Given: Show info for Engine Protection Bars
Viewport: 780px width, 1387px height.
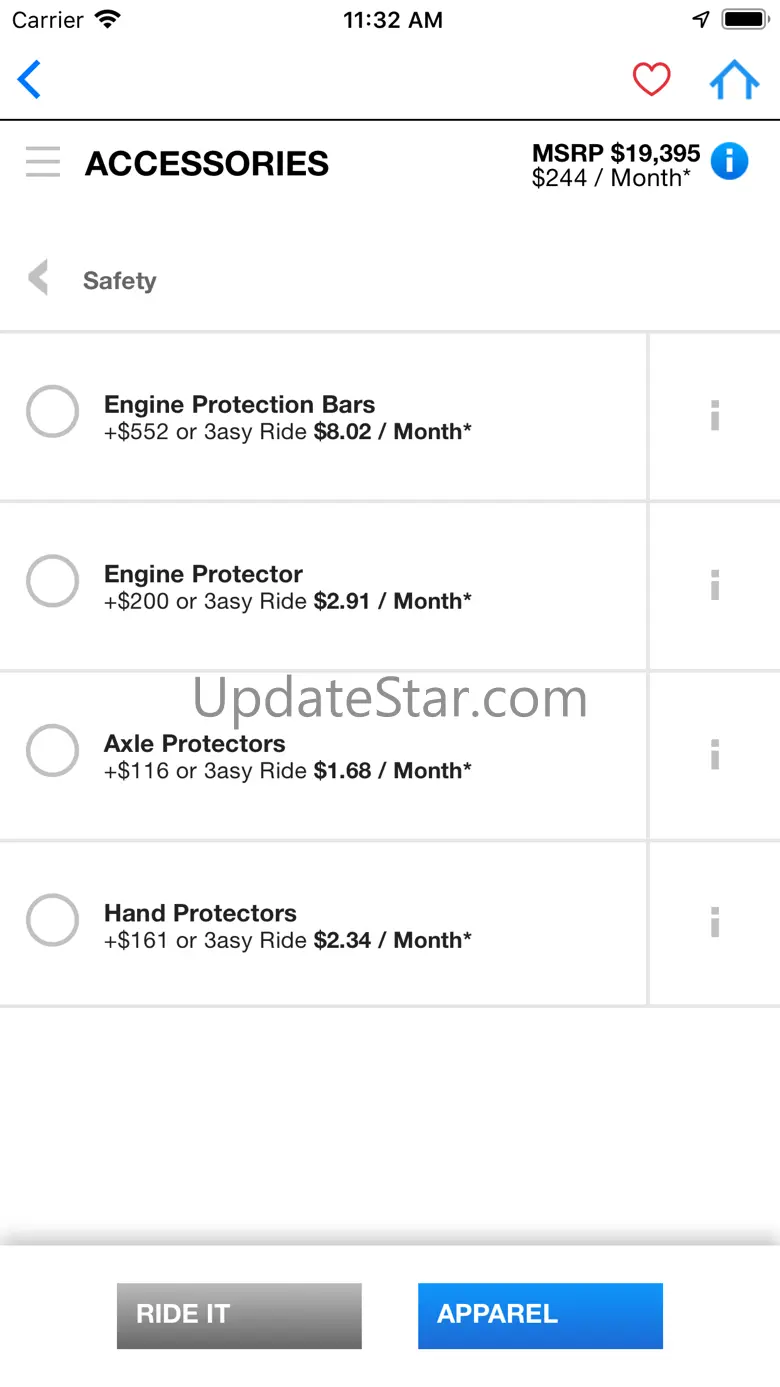Looking at the screenshot, I should [714, 415].
